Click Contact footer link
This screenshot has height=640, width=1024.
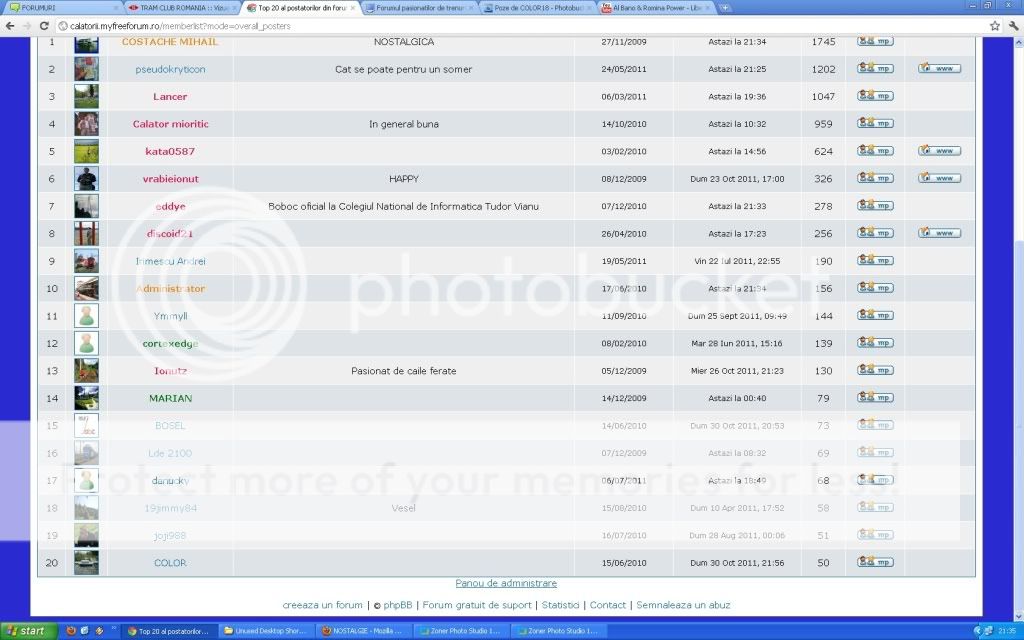click(x=607, y=605)
